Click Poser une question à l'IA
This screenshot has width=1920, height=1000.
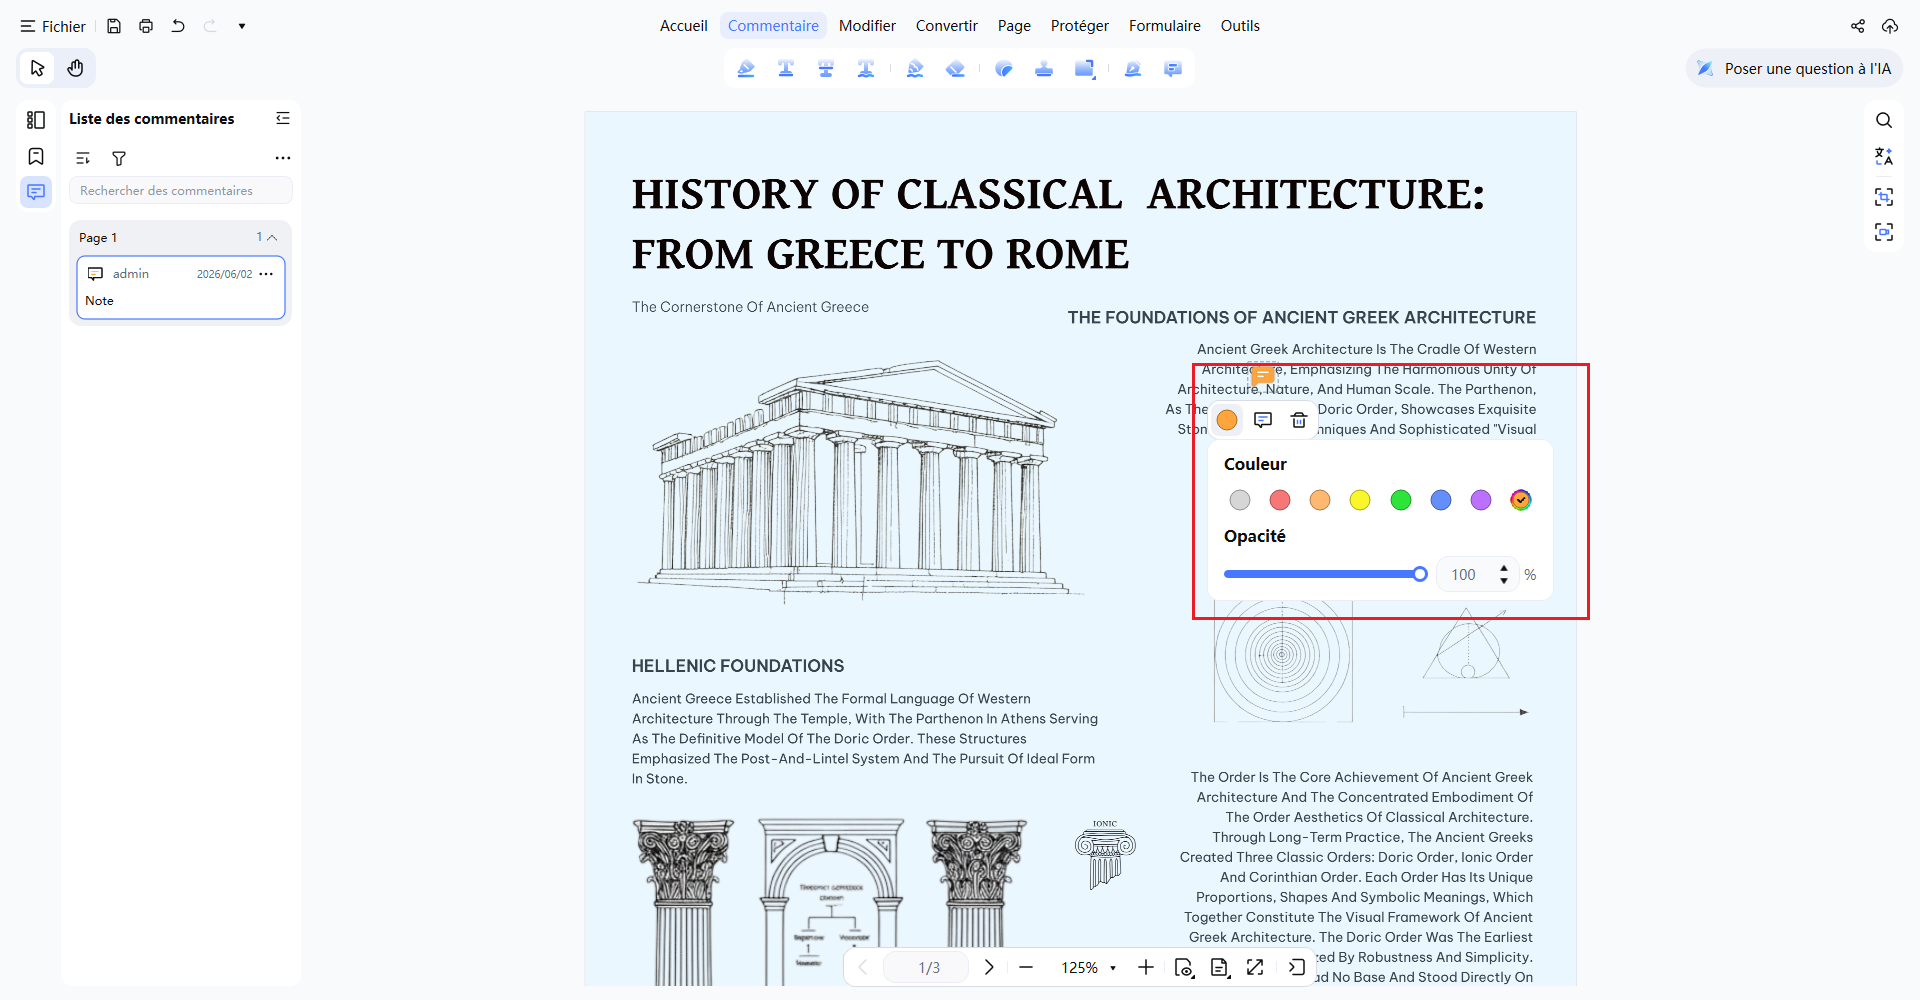coord(1794,69)
